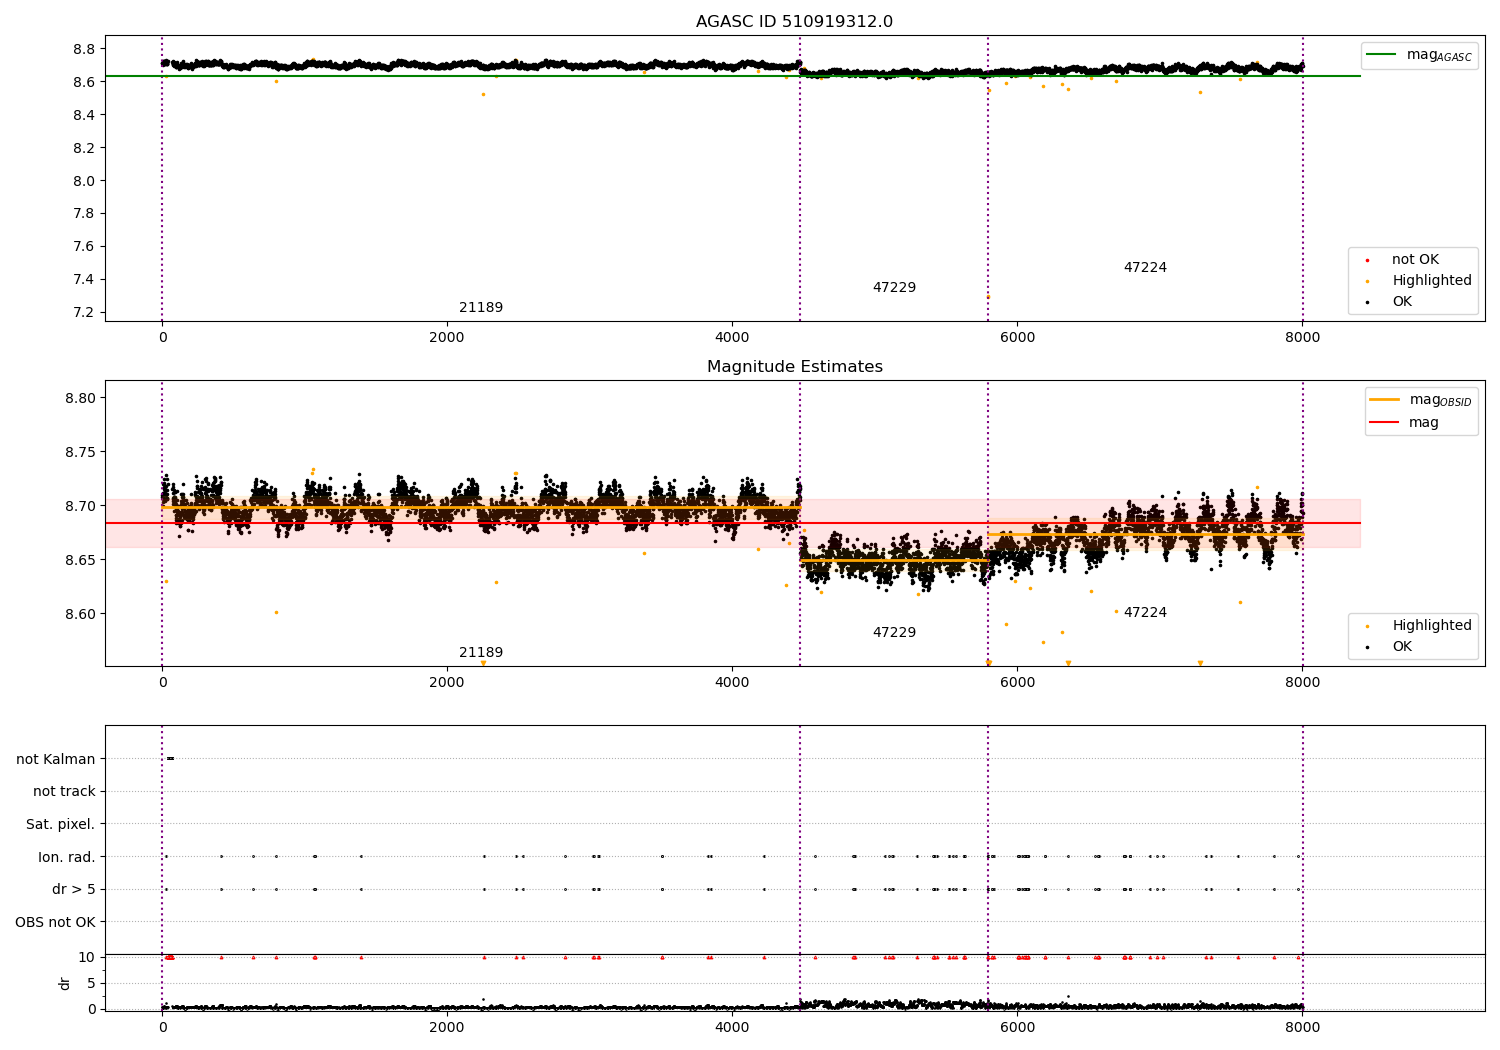Click x-axis tick 8000 in top plot
This screenshot has height=1050, width=1500.
1302,338
